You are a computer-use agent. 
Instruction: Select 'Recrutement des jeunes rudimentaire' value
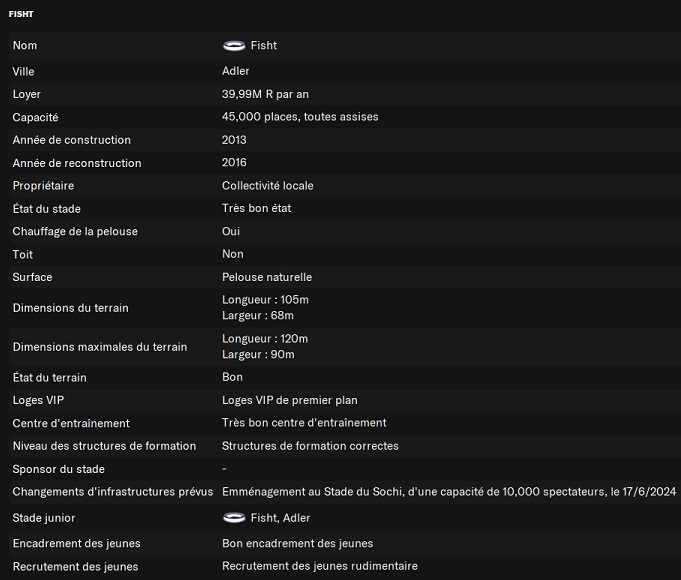(x=319, y=567)
